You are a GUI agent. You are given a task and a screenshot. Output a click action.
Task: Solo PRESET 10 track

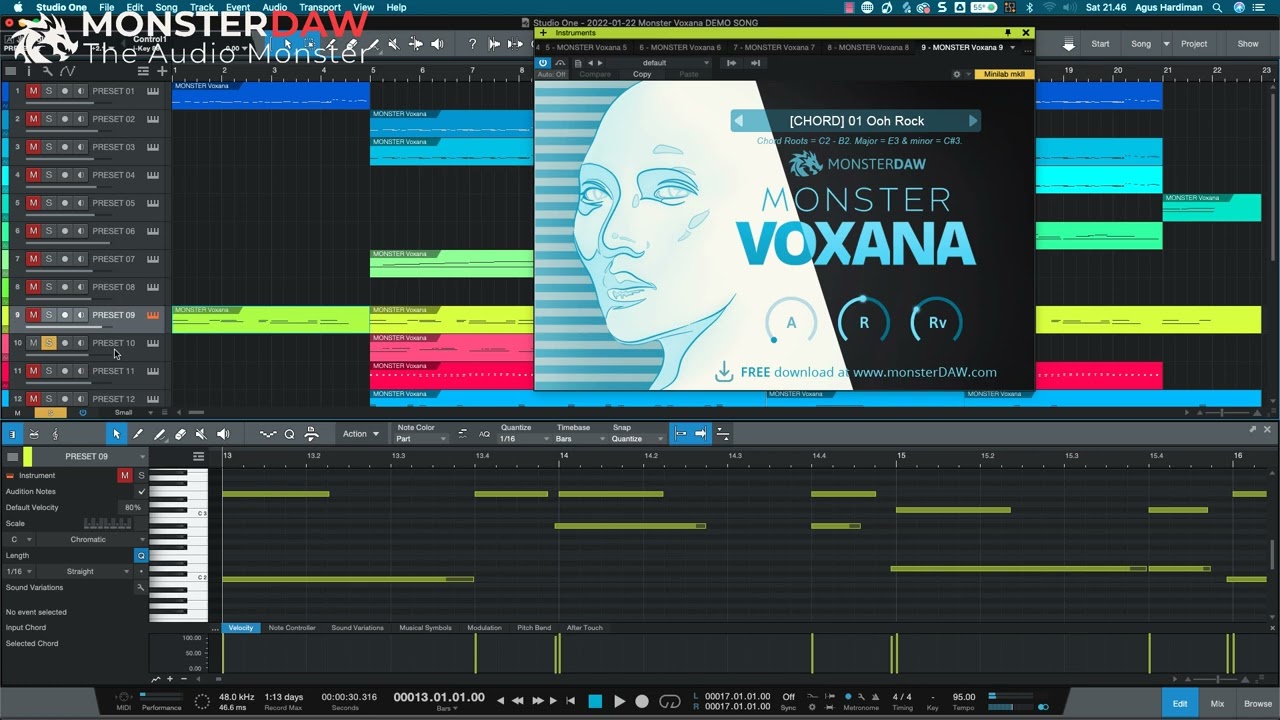coord(49,343)
